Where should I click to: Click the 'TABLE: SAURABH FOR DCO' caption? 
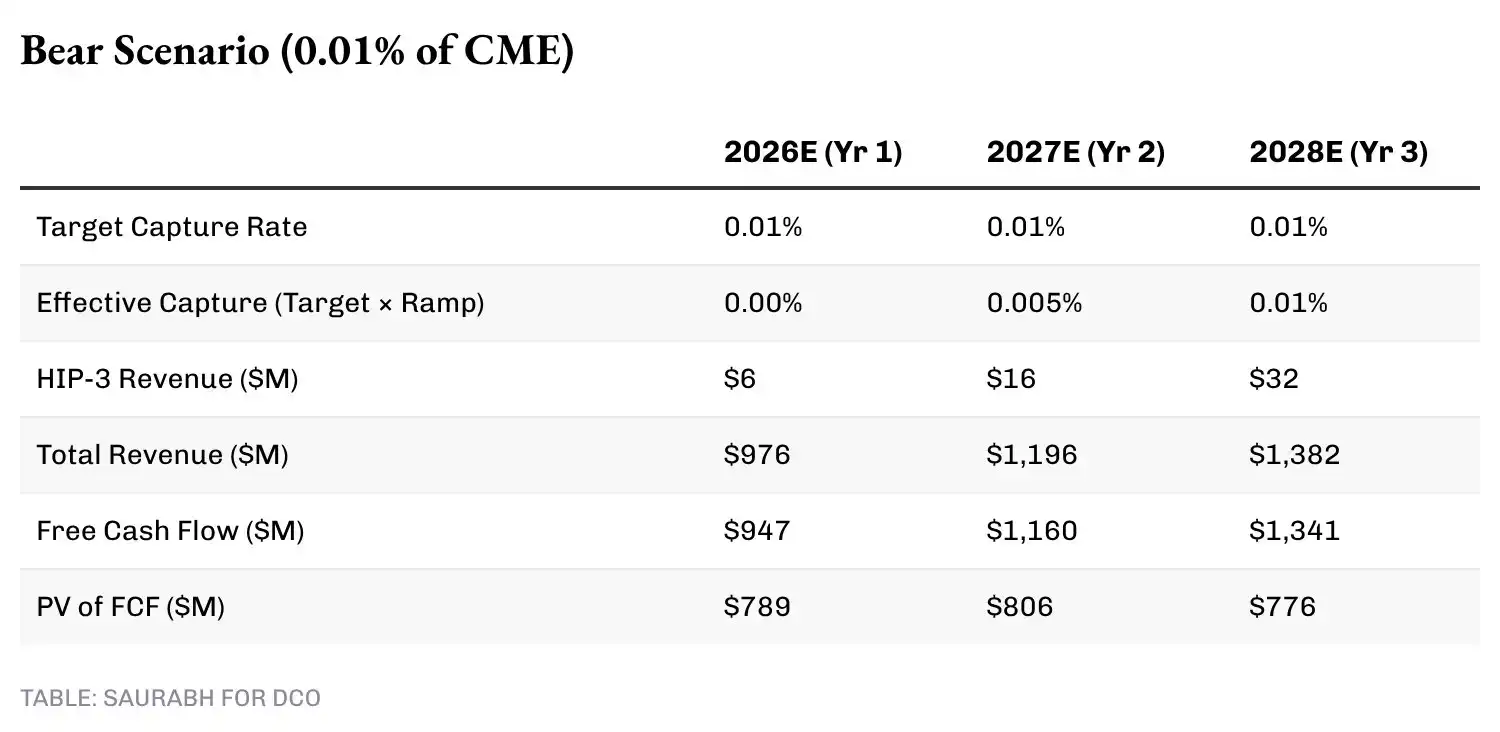[x=171, y=698]
